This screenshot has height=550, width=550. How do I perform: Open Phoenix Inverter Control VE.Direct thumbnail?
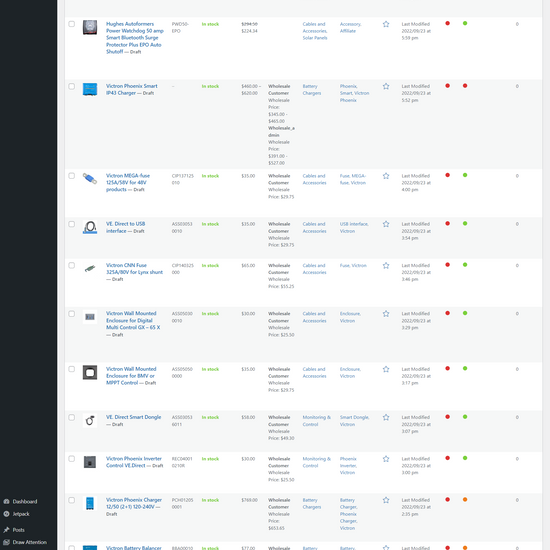click(90, 462)
